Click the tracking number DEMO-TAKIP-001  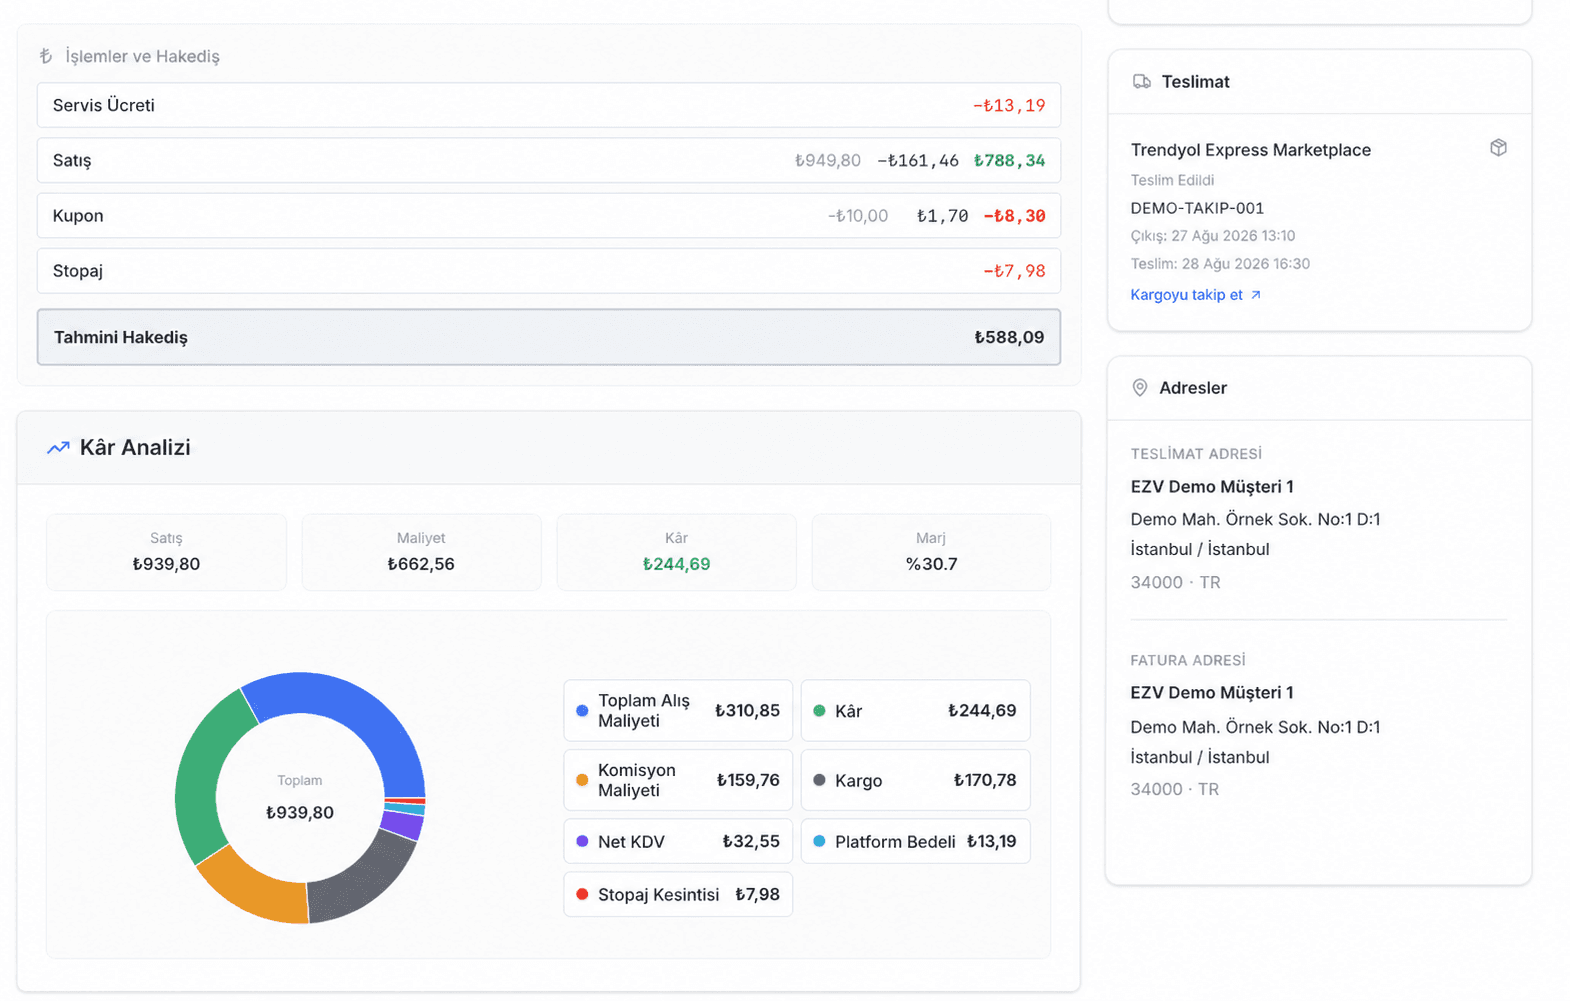click(1197, 208)
